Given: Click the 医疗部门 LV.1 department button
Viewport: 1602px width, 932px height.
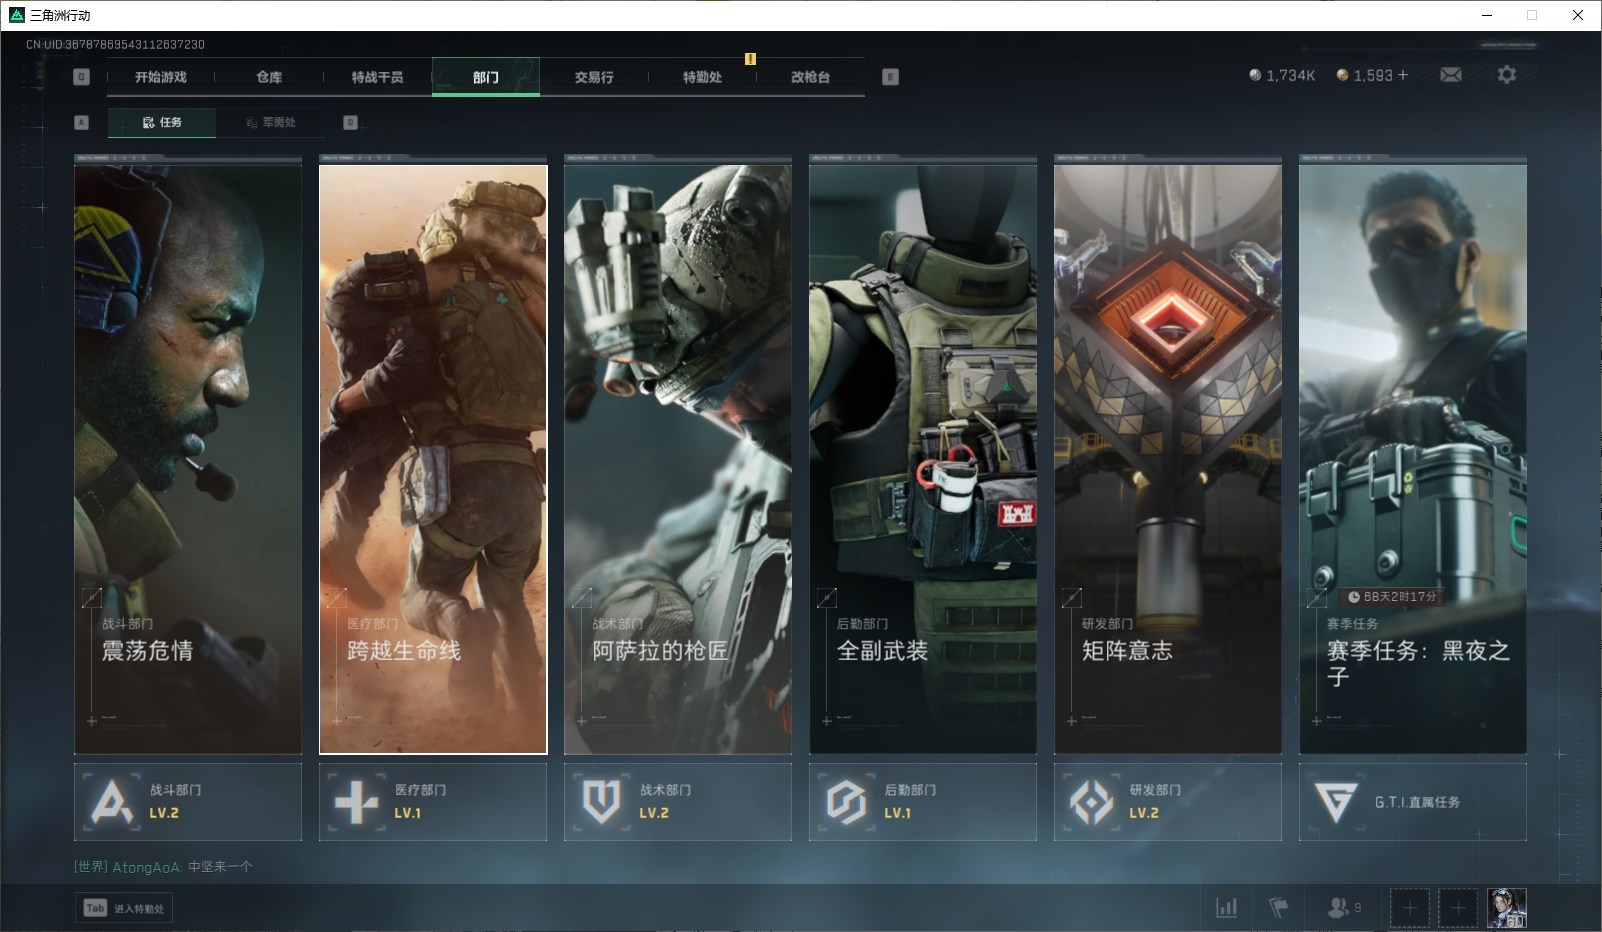Looking at the screenshot, I should (x=433, y=802).
